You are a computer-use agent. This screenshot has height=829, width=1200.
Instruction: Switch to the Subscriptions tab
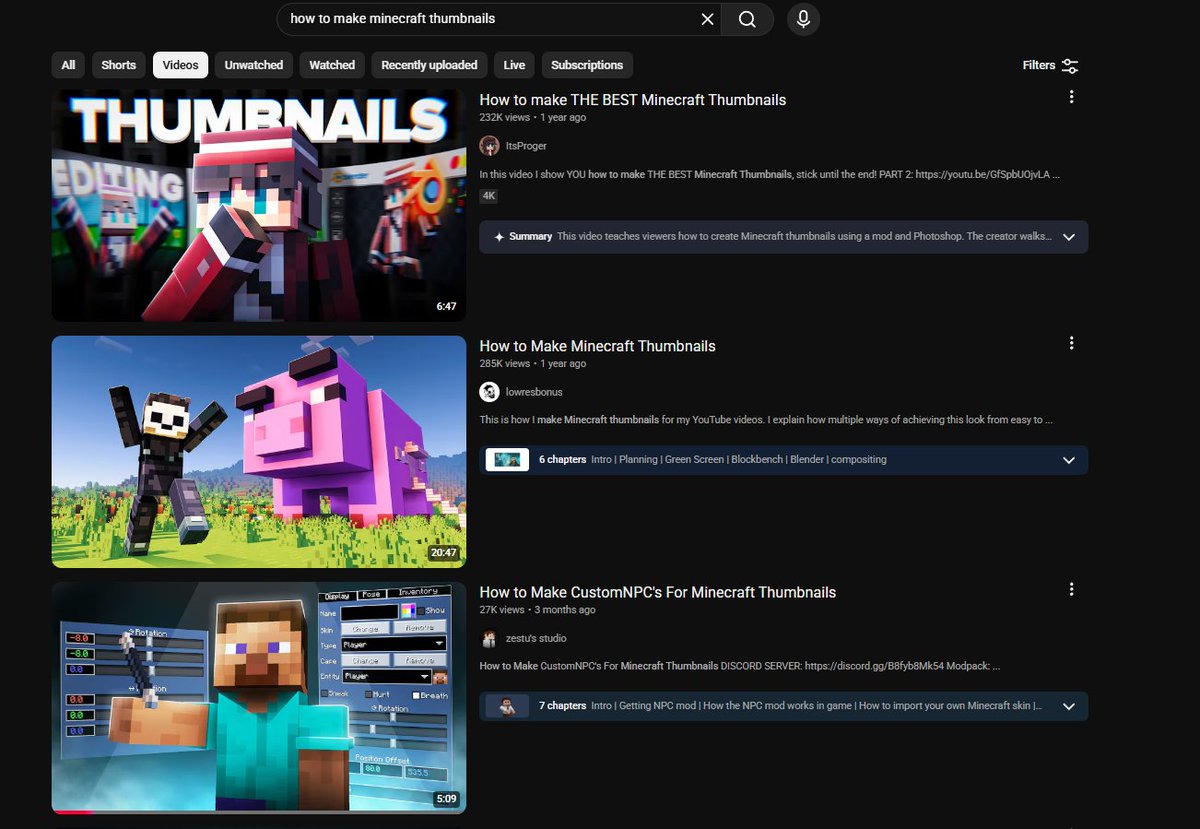[x=587, y=64]
